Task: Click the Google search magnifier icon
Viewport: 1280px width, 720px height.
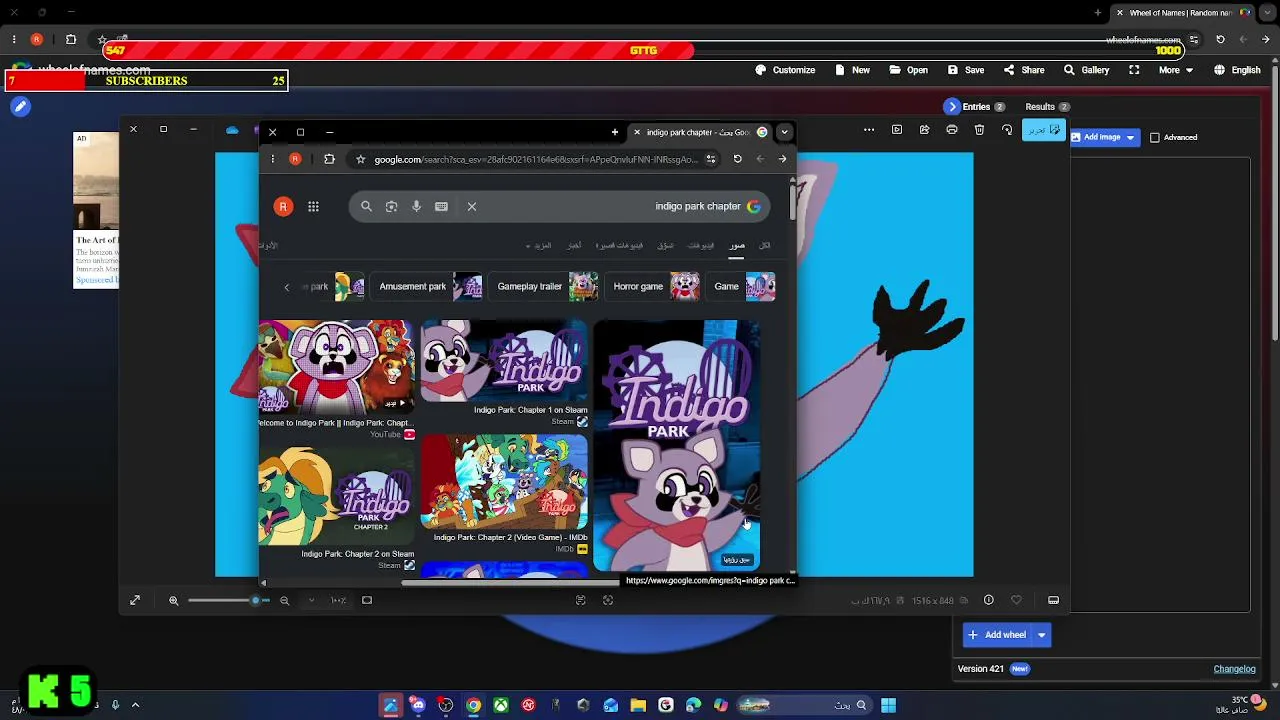Action: coord(366,206)
